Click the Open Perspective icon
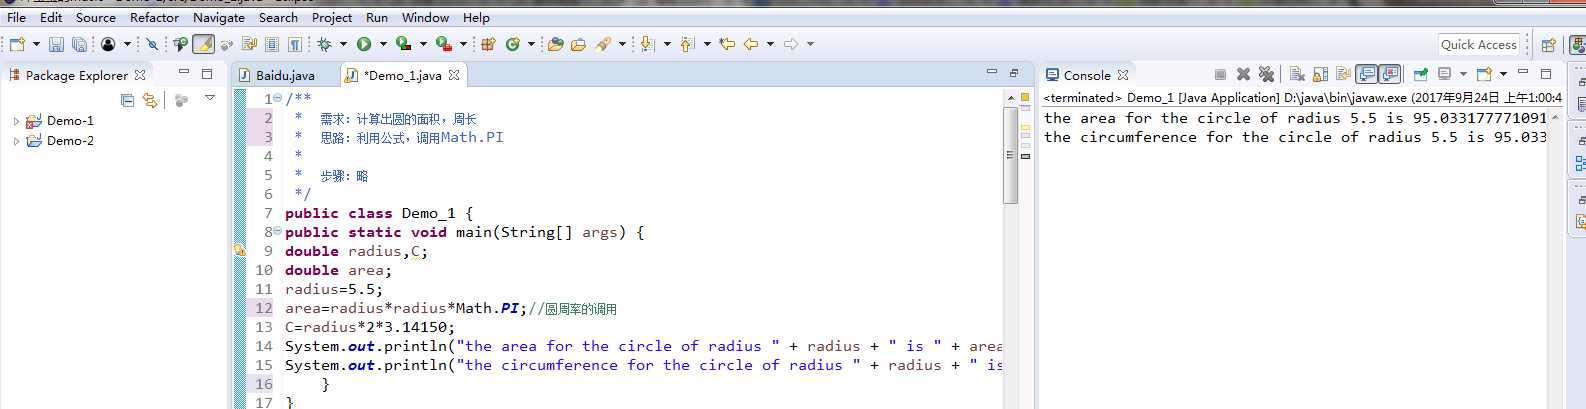The image size is (1586, 409). (1548, 44)
